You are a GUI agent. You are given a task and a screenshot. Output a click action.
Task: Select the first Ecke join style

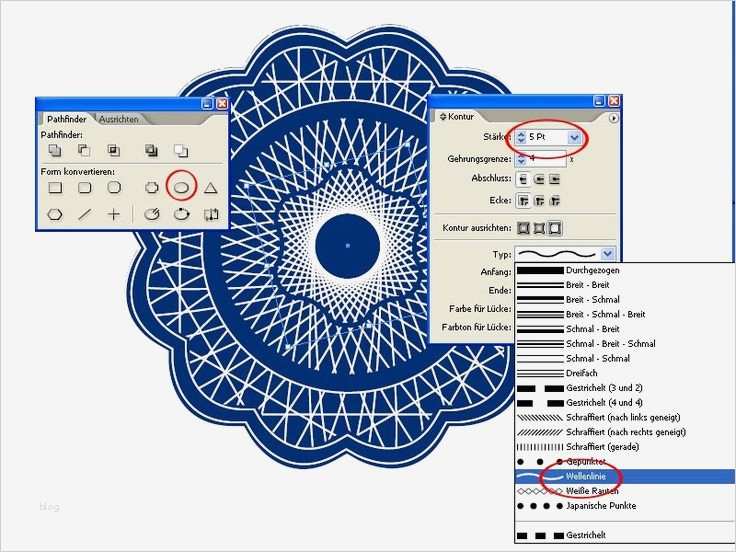click(523, 201)
